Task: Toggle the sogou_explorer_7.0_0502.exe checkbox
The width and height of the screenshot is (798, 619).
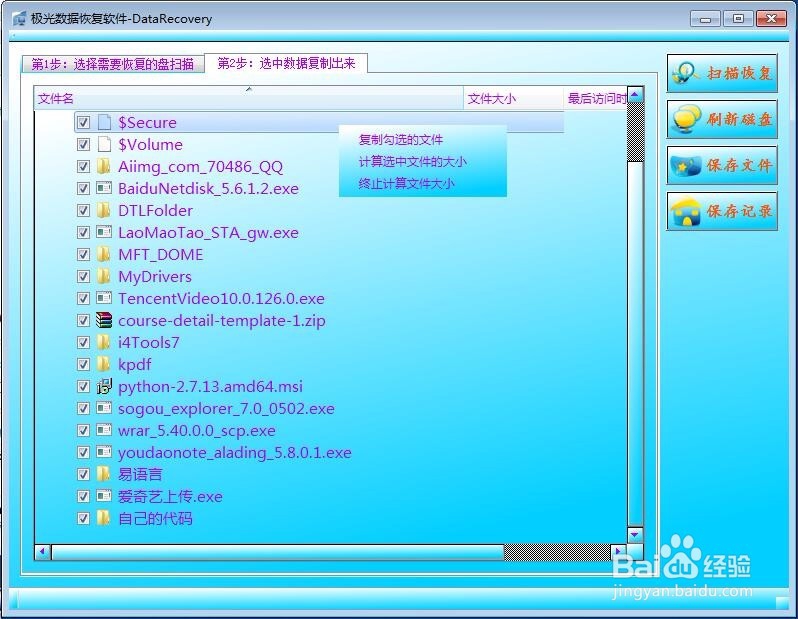Action: pyautogui.click(x=83, y=408)
